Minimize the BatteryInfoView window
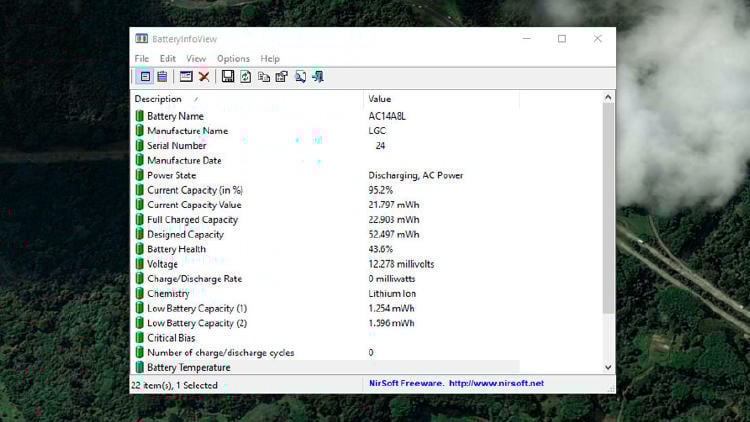 [x=527, y=39]
